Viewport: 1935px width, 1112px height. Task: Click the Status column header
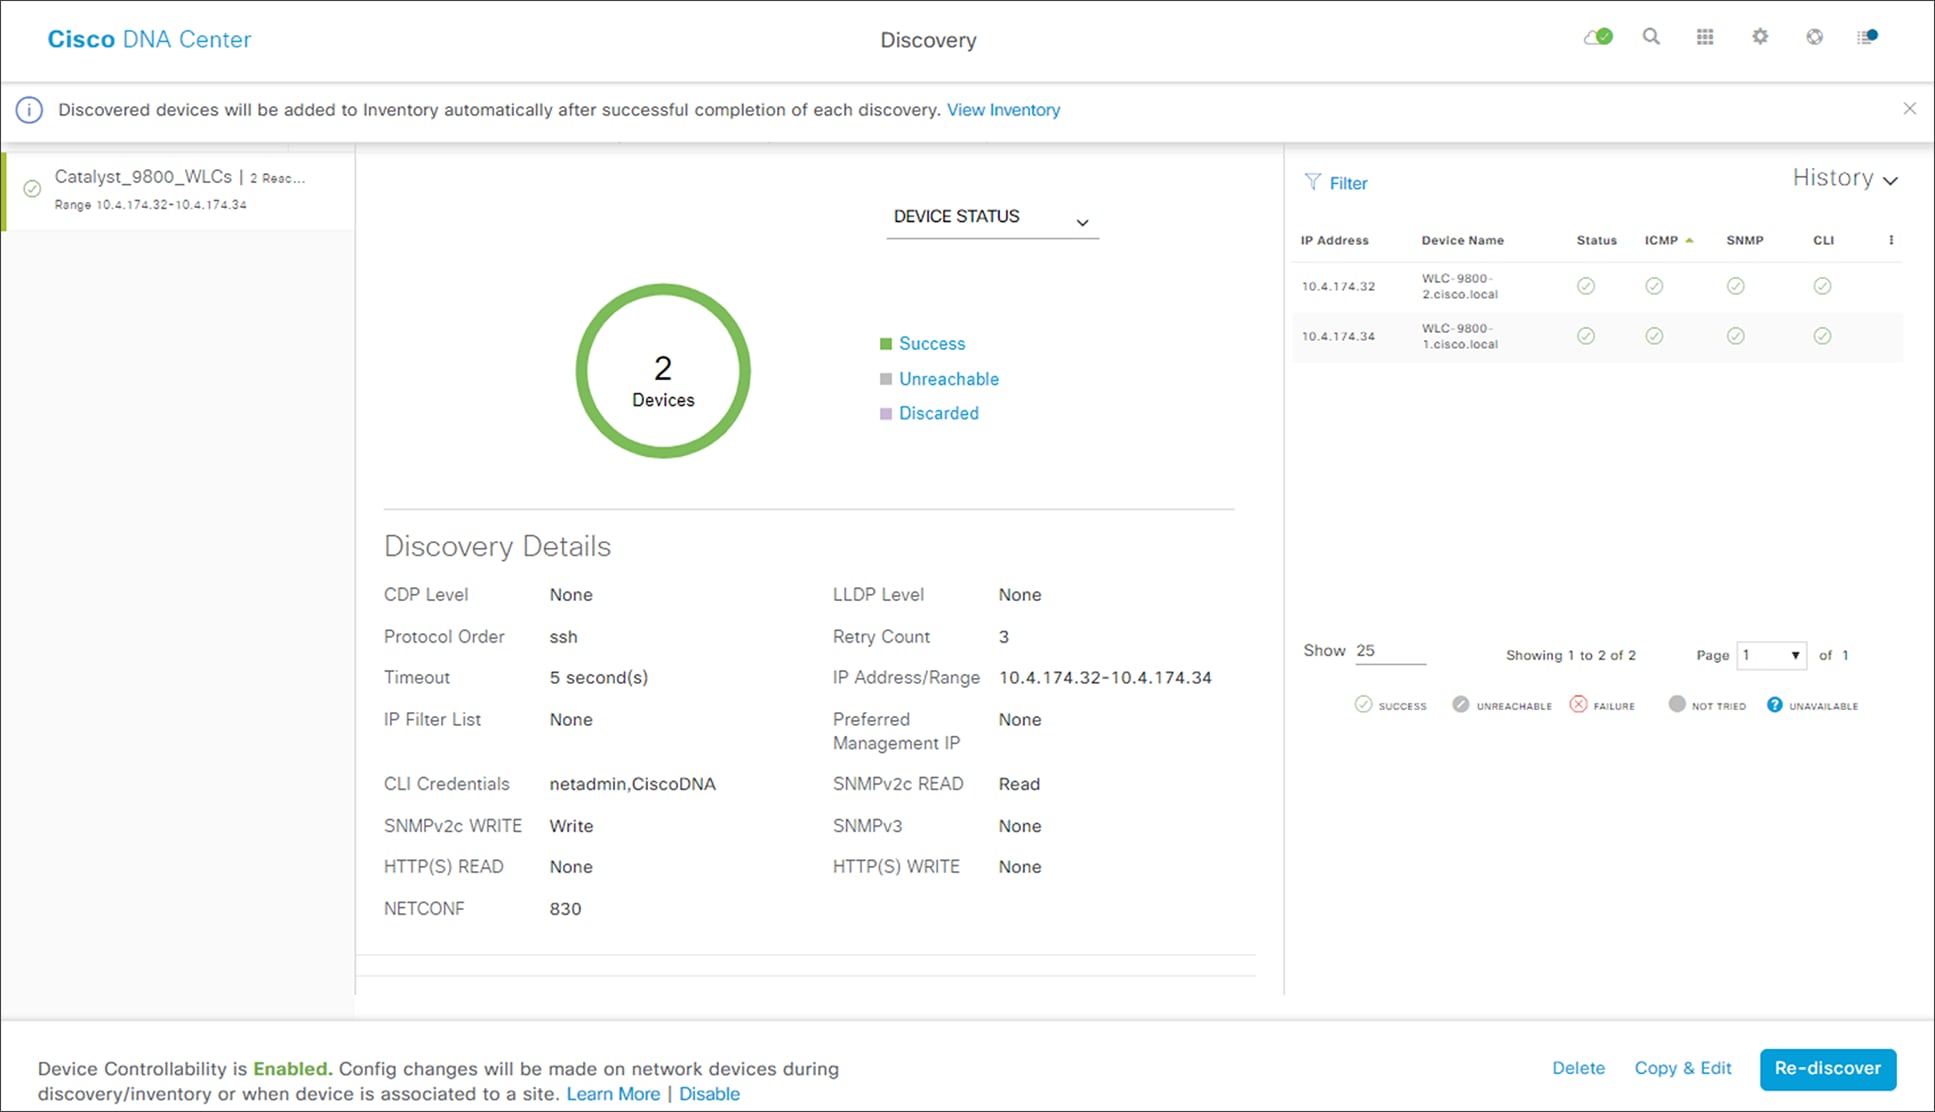[x=1596, y=240]
